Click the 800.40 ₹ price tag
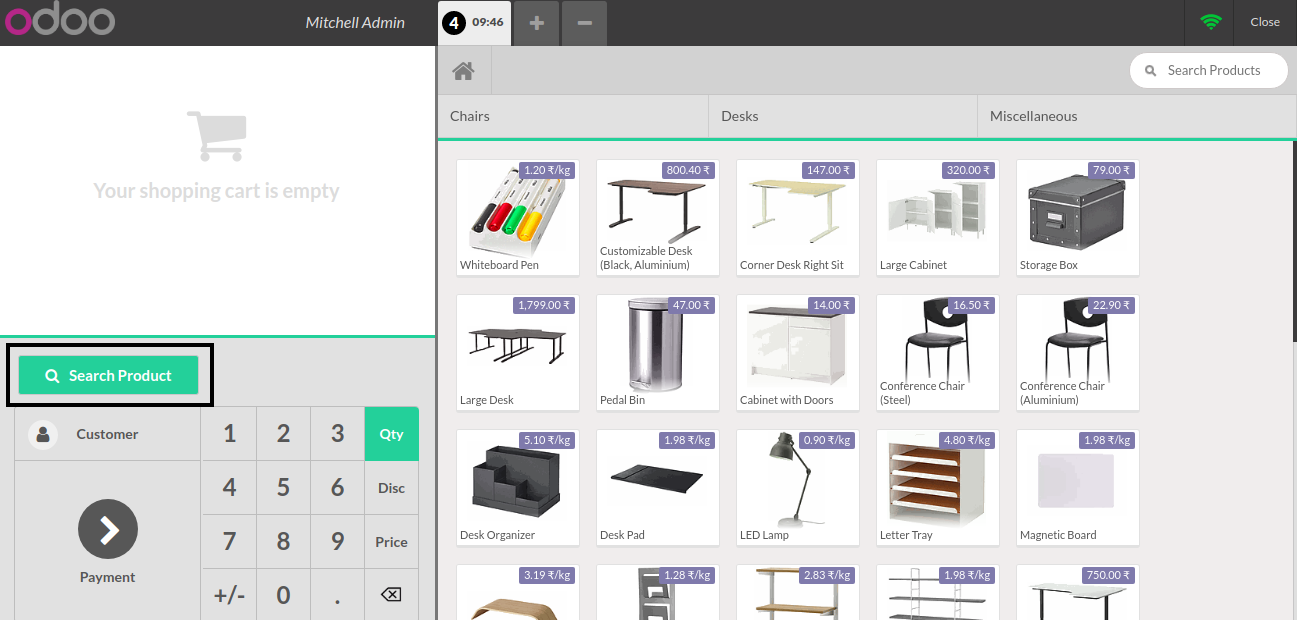The width and height of the screenshot is (1297, 620). 688,170
